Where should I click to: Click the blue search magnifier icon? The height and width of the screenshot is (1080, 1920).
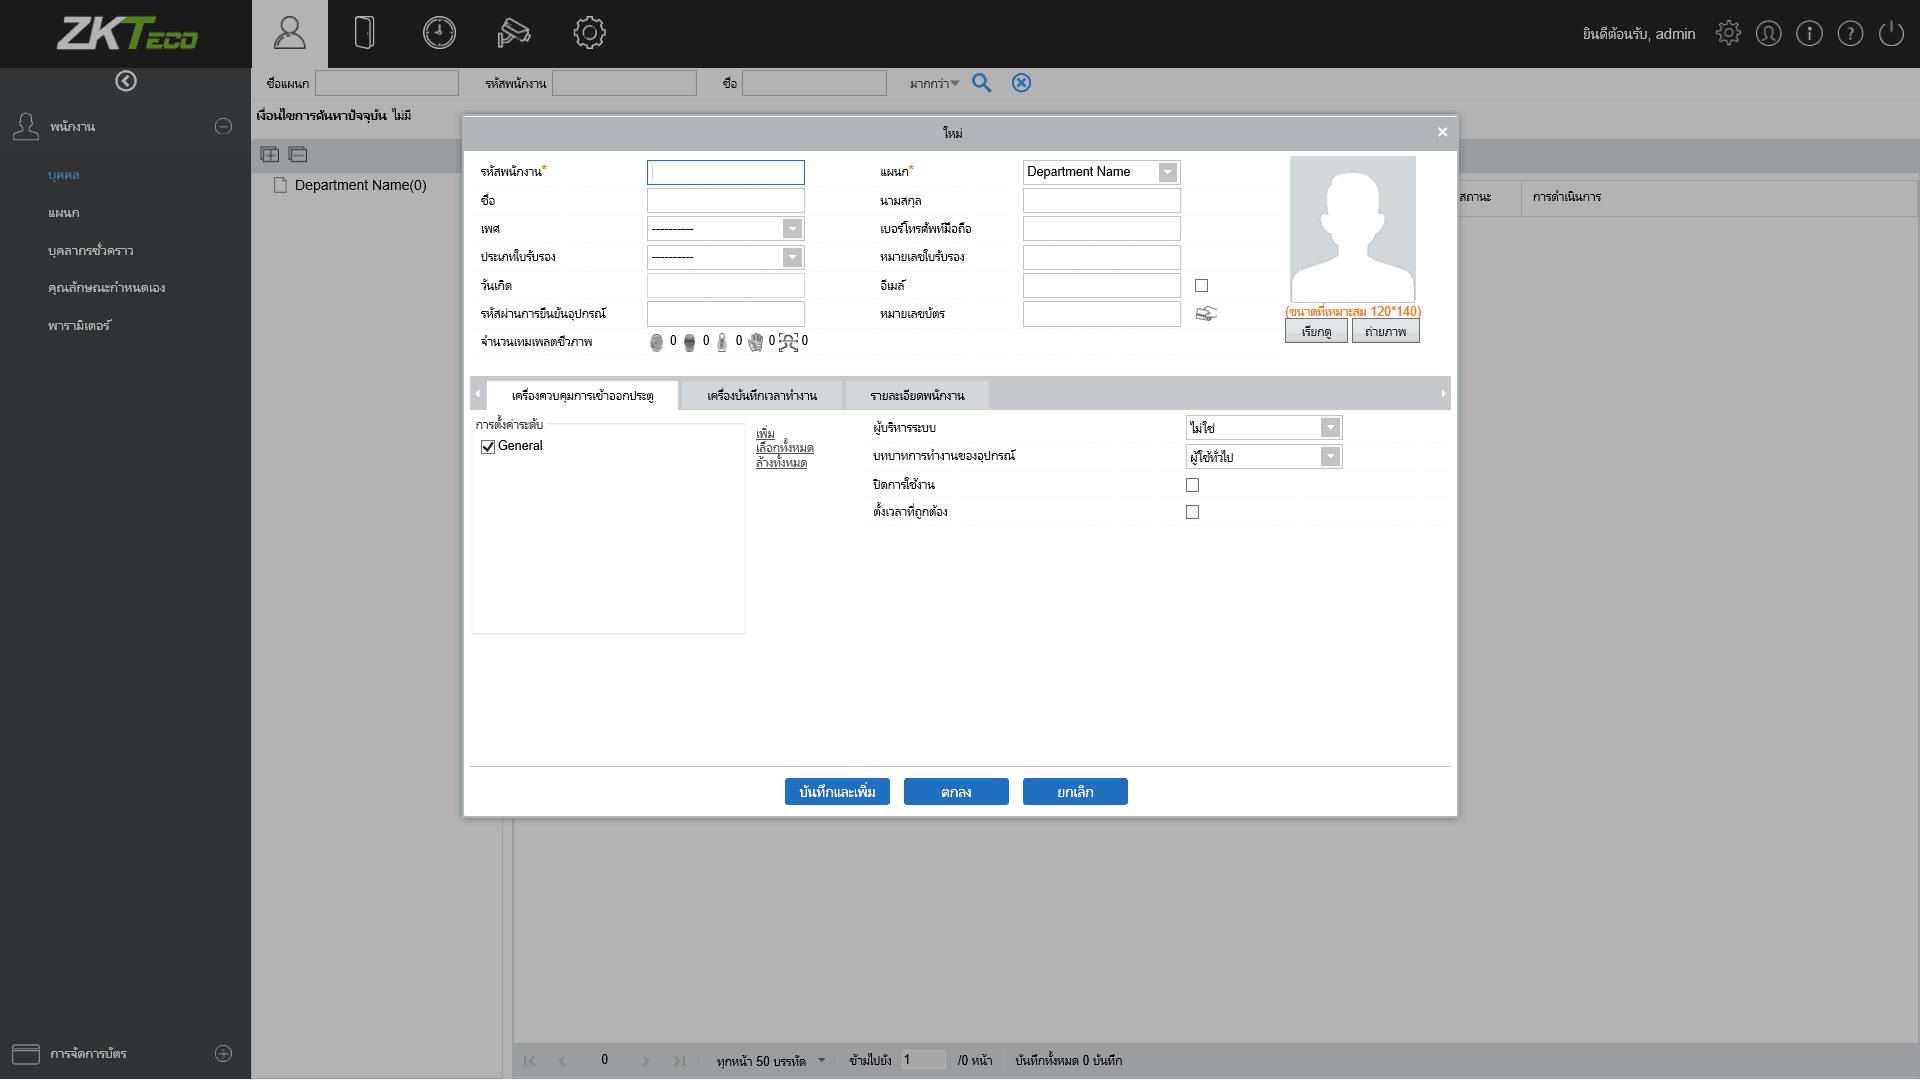click(981, 83)
